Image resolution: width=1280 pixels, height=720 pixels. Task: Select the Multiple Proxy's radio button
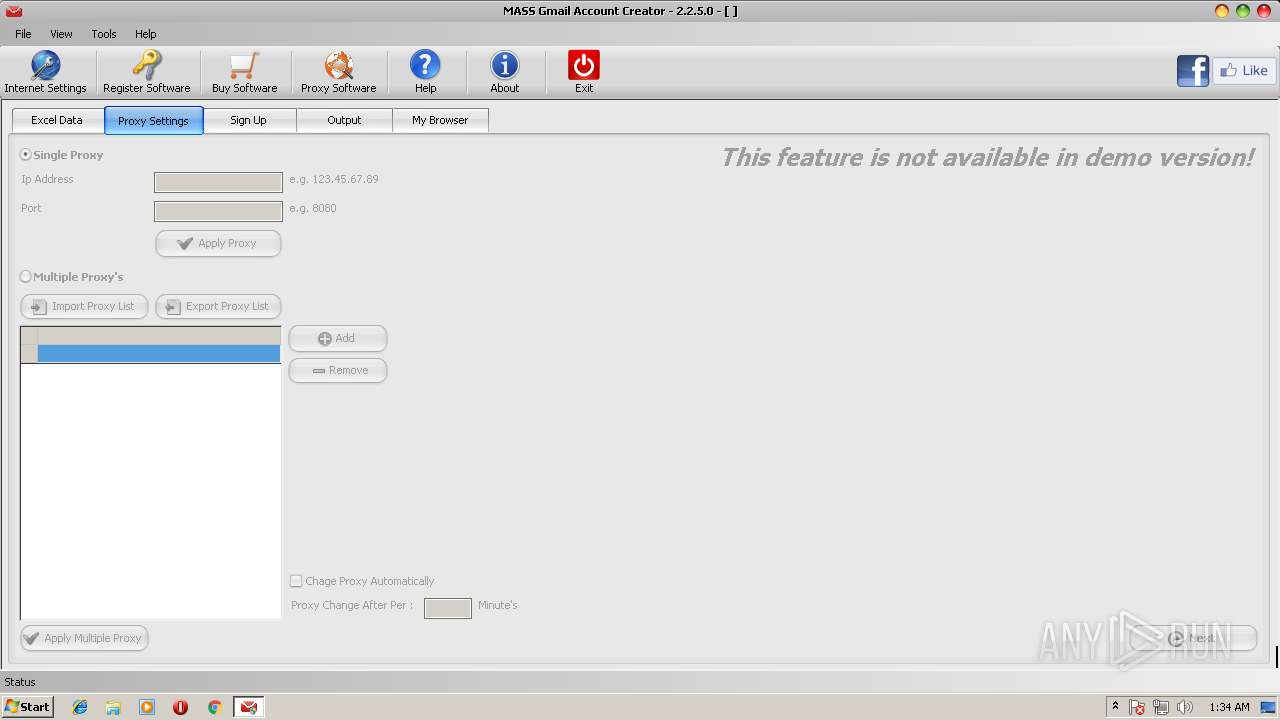click(26, 277)
